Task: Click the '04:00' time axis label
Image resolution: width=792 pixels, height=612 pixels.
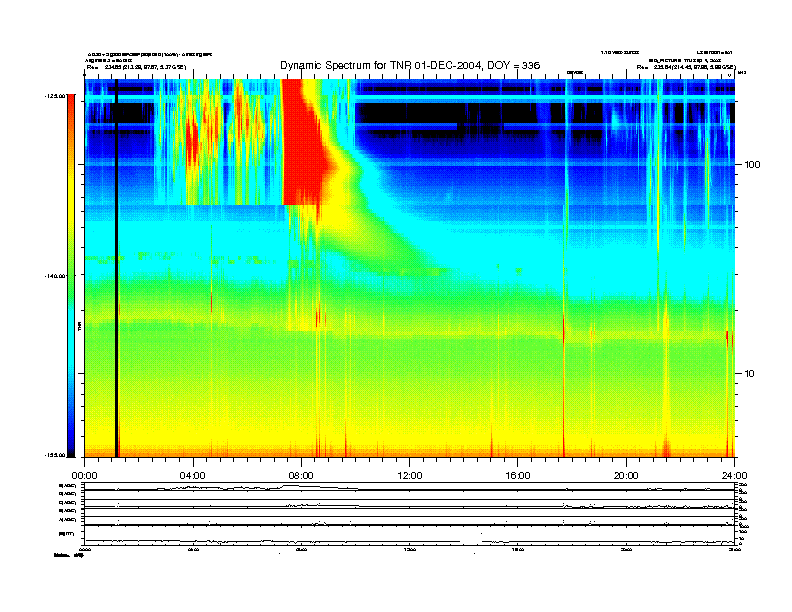Action: [x=193, y=476]
